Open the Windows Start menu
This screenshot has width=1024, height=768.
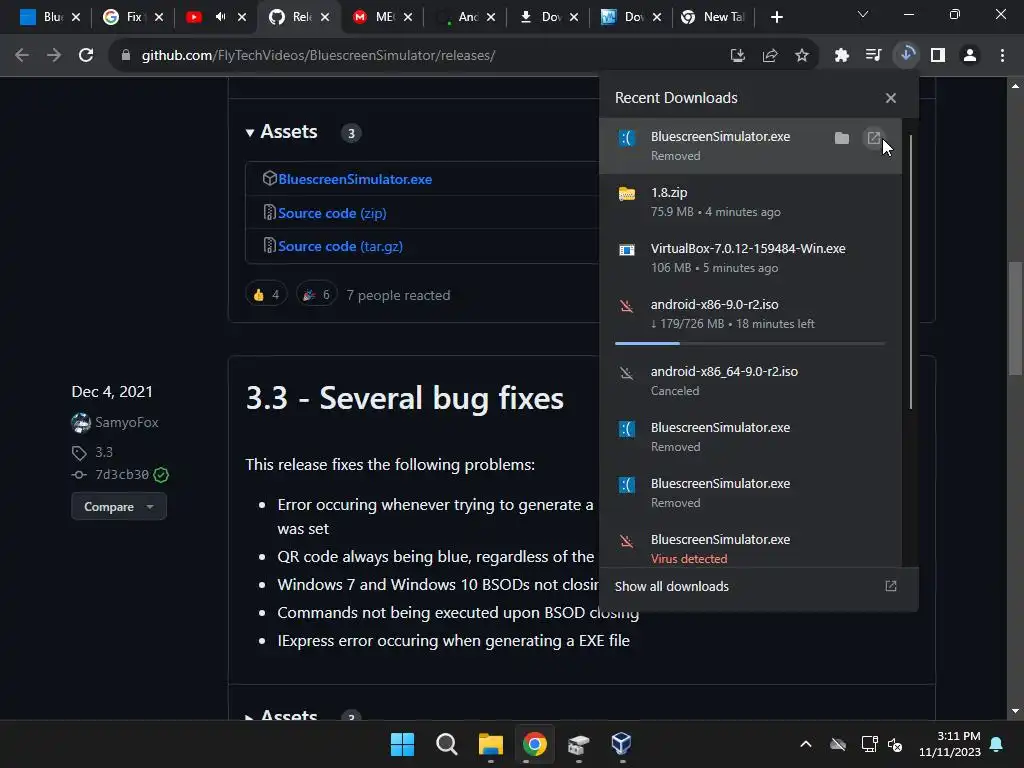coord(402,744)
